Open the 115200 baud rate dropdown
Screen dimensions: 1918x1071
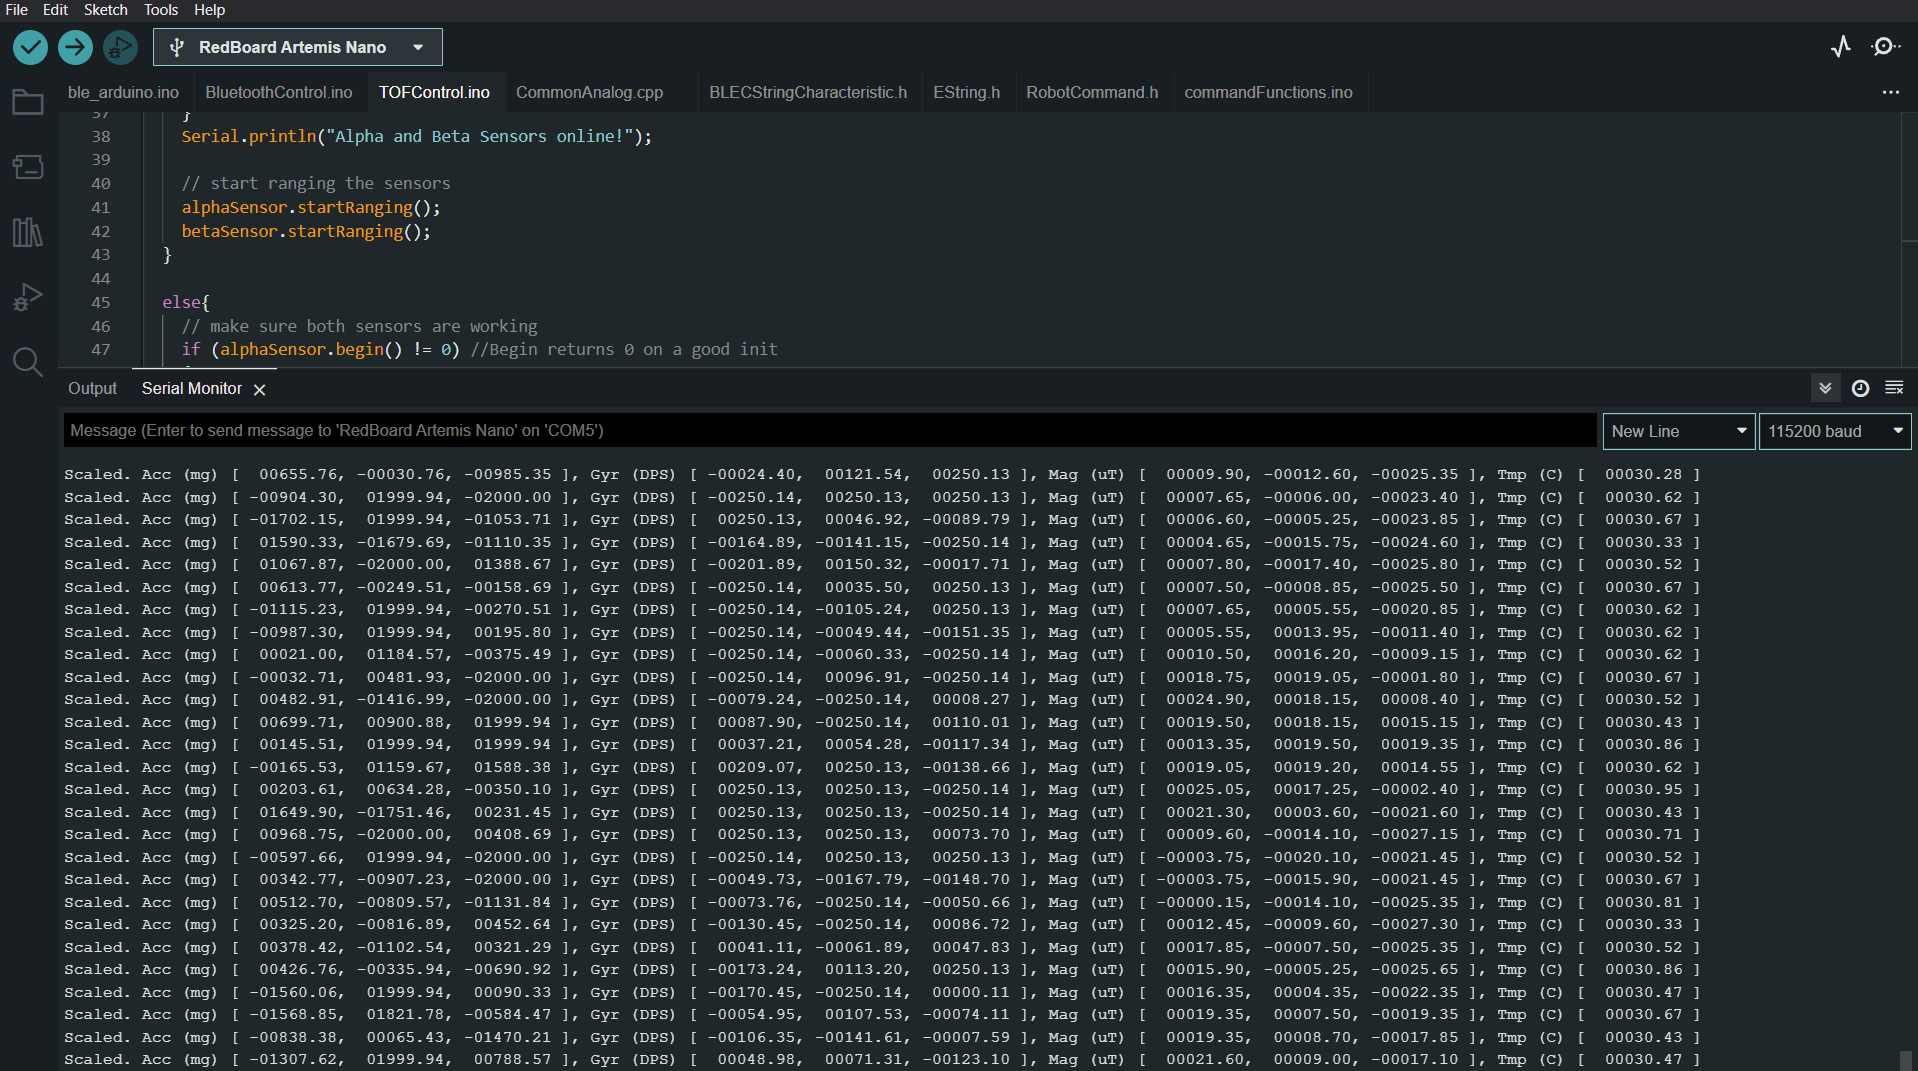pos(1835,431)
